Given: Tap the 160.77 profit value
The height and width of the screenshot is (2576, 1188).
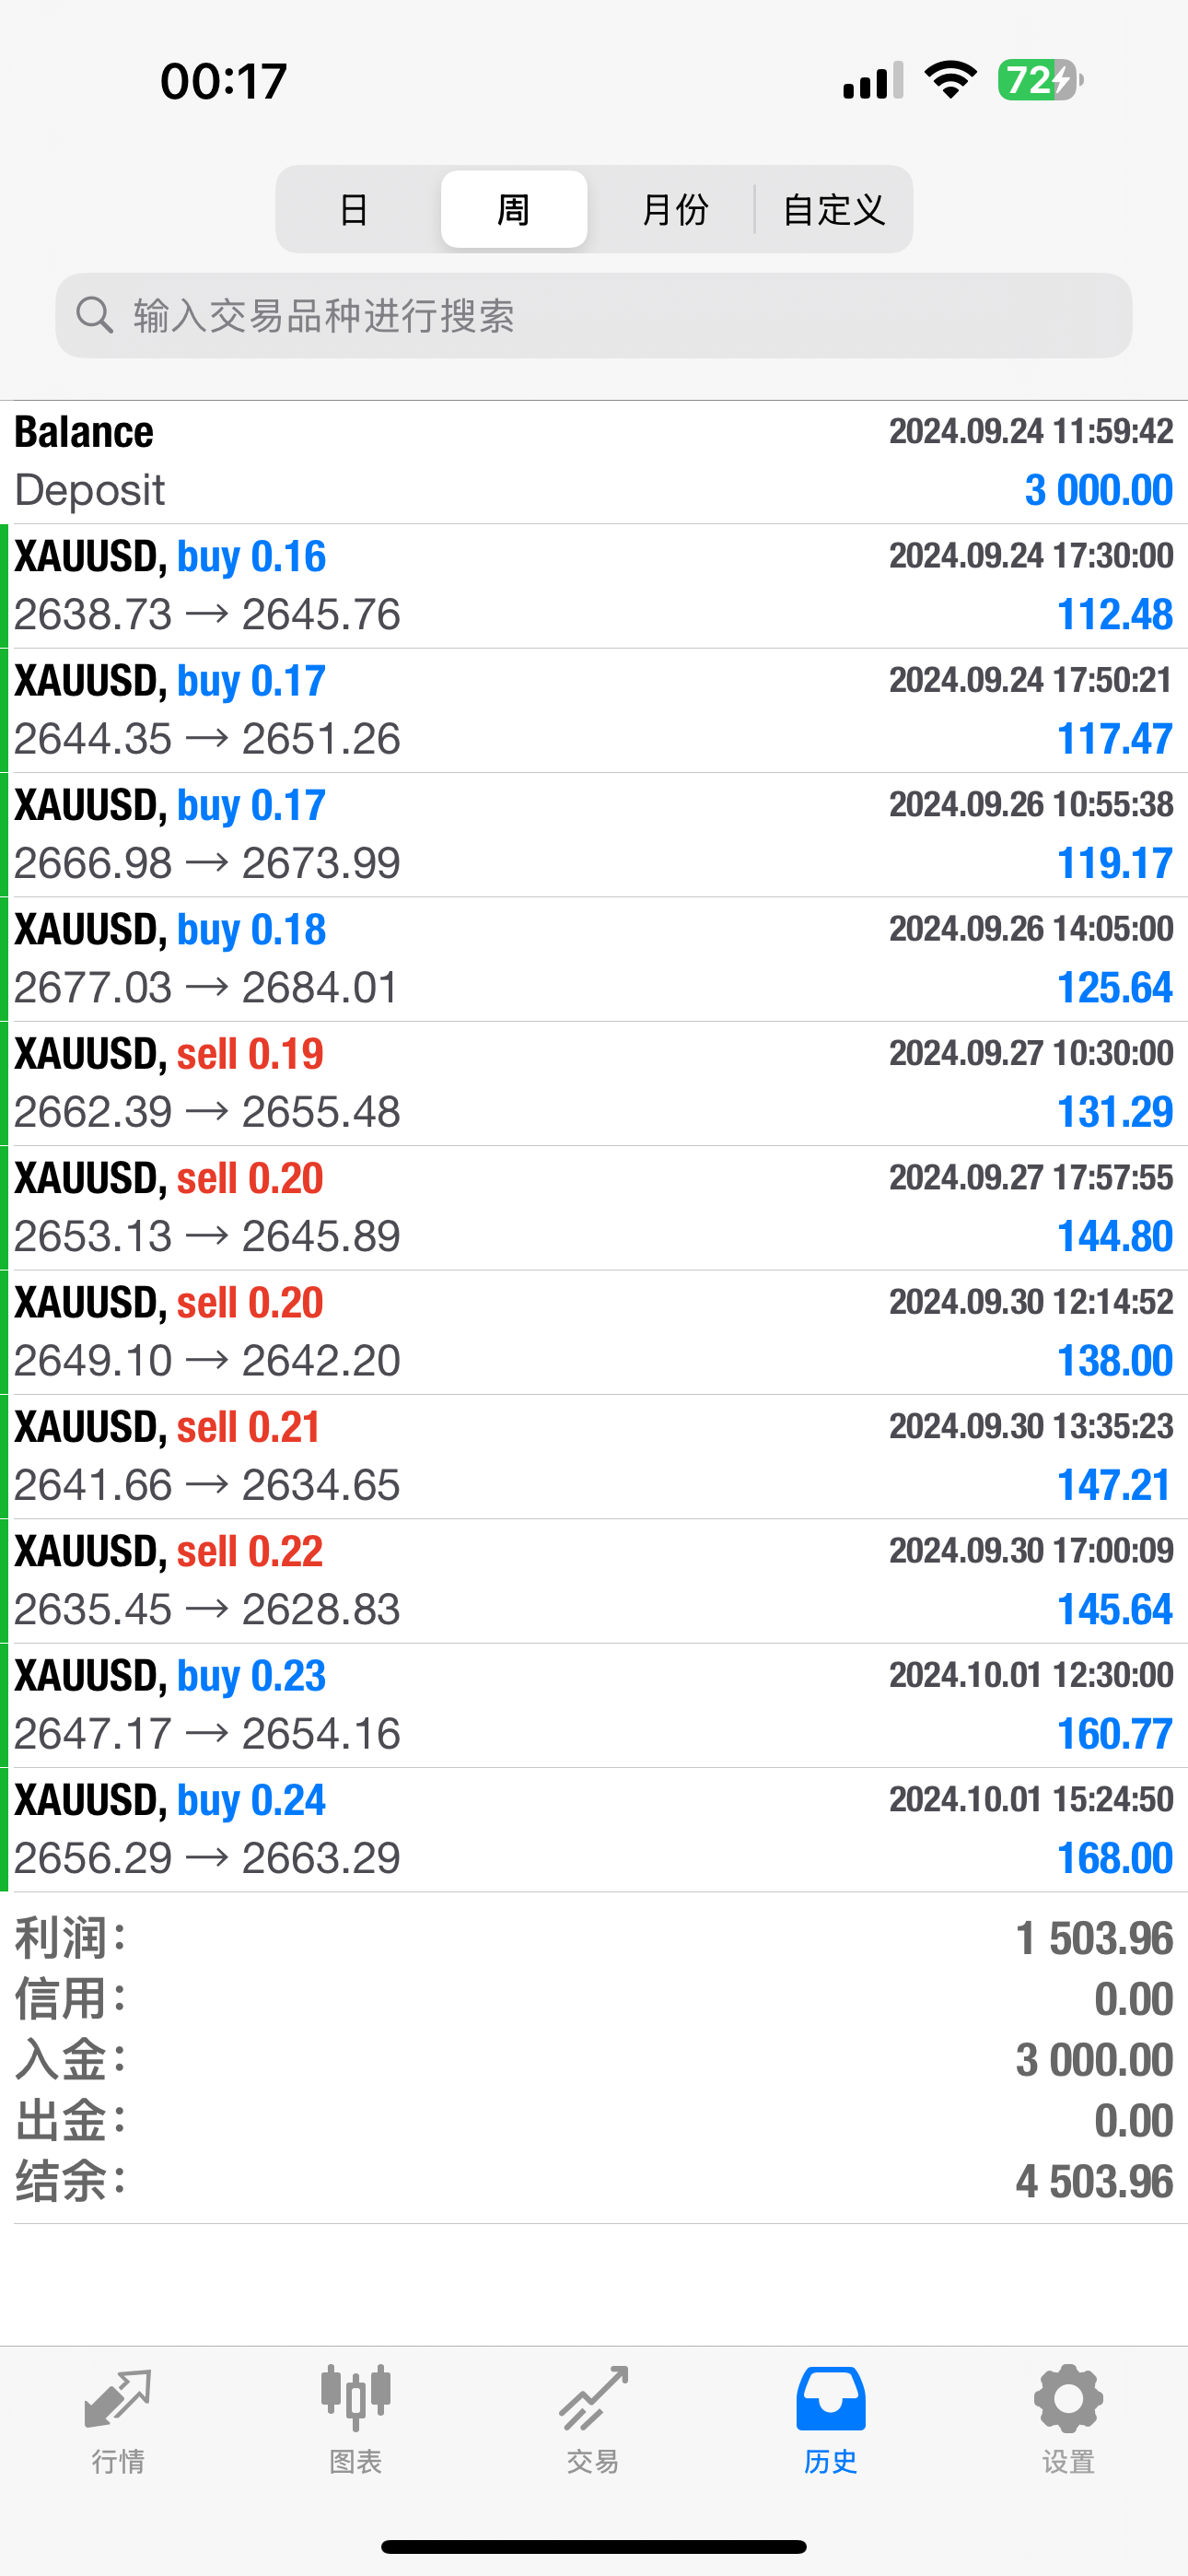Looking at the screenshot, I should (1115, 1734).
